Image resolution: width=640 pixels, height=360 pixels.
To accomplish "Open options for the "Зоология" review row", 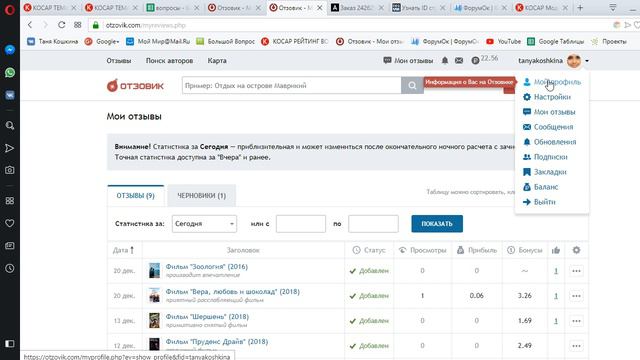I will click(576, 271).
